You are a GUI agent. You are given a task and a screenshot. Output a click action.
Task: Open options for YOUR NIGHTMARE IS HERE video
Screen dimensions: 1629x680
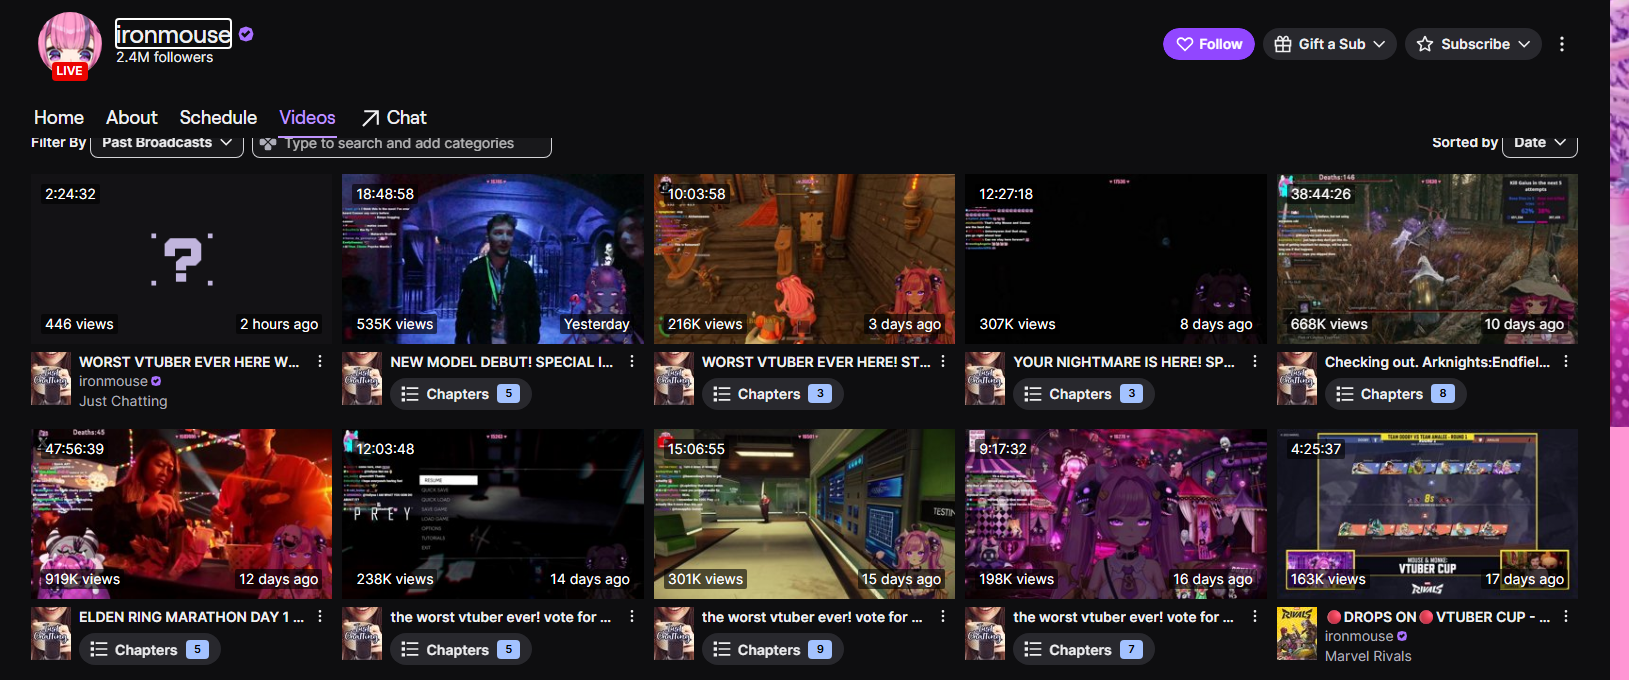(1255, 362)
